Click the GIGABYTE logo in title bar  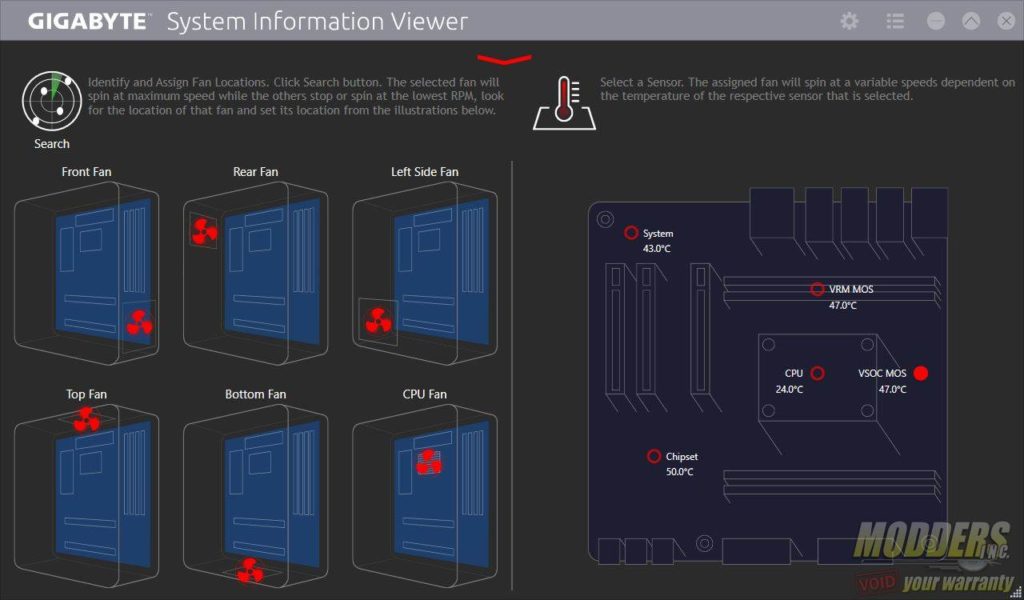tap(88, 21)
